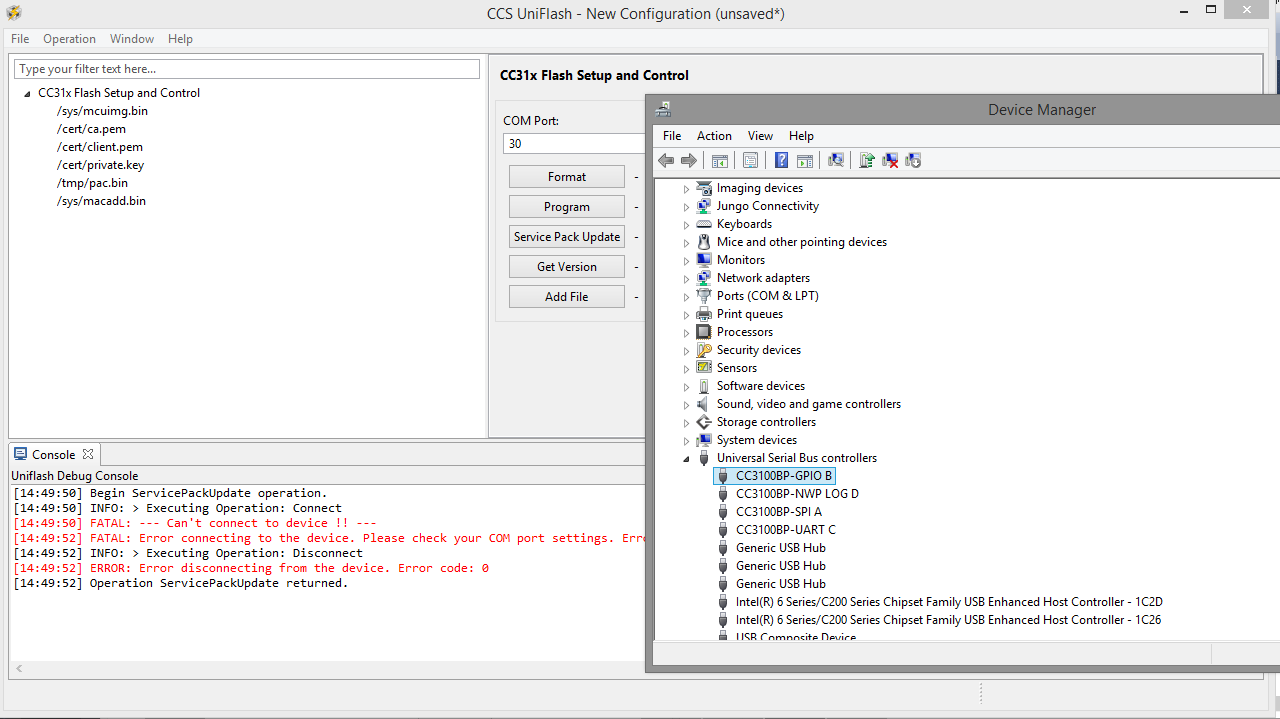The width and height of the screenshot is (1280, 719).
Task: Close the Console tab via its X icon
Action: point(88,454)
